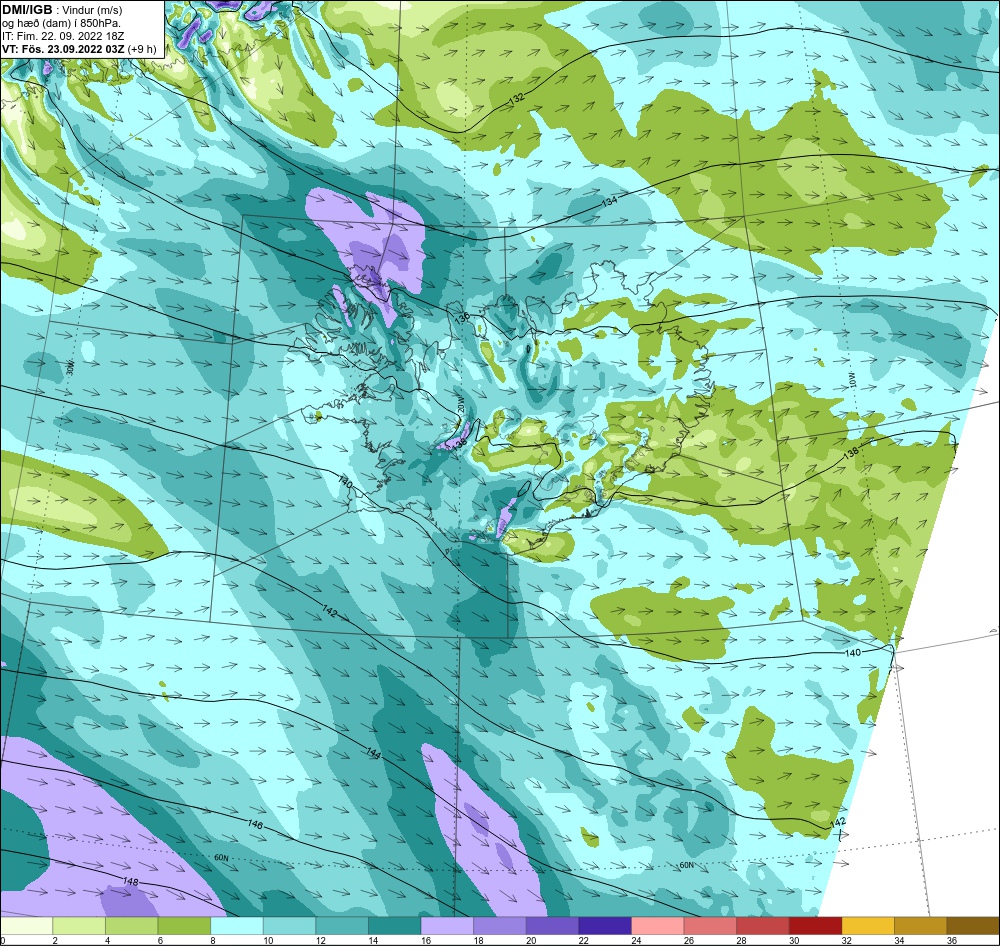Image resolution: width=1000 pixels, height=946 pixels.
Task: Click the '144' height contour label
Action: pos(374,753)
